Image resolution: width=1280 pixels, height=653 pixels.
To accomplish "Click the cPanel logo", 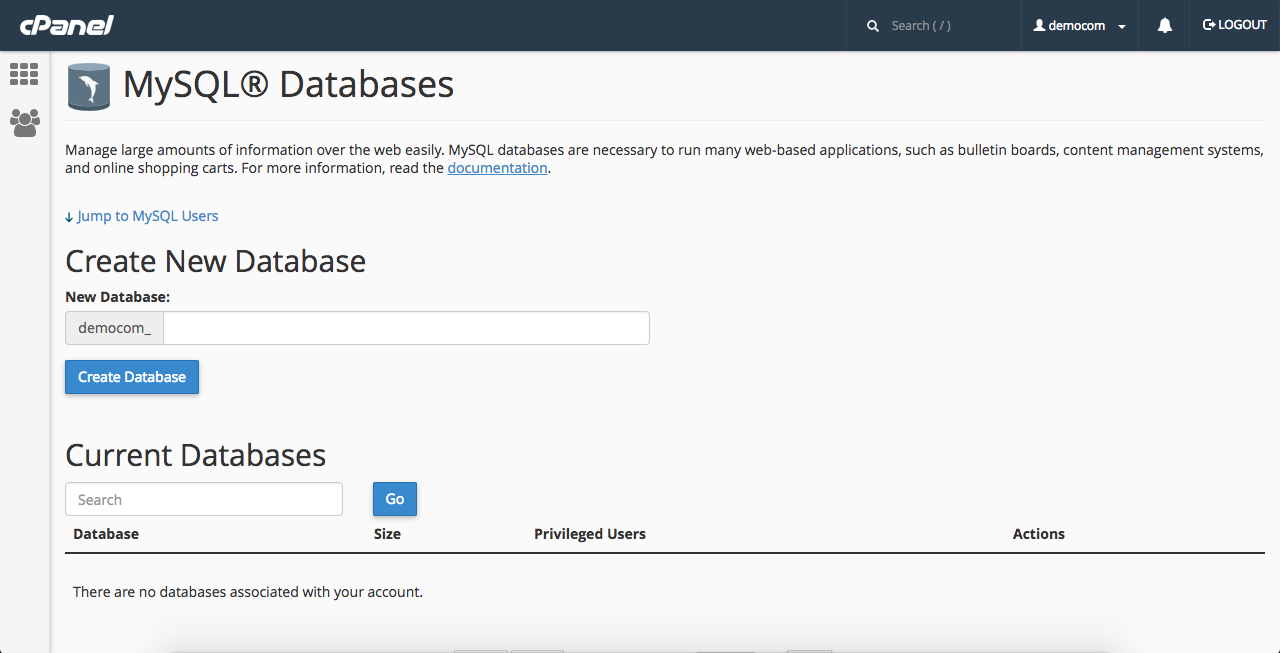I will (x=66, y=25).
